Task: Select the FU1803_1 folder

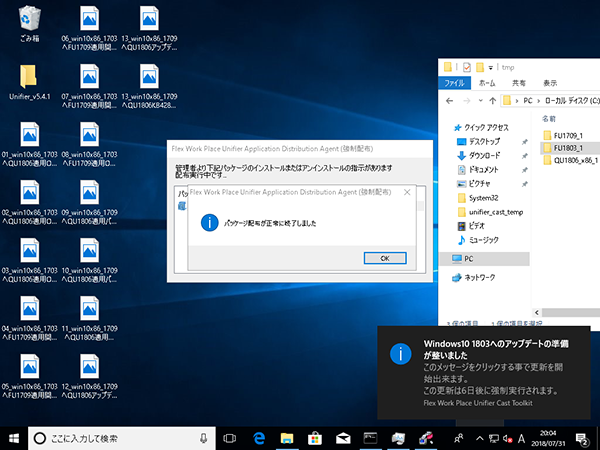Action: 570,148
